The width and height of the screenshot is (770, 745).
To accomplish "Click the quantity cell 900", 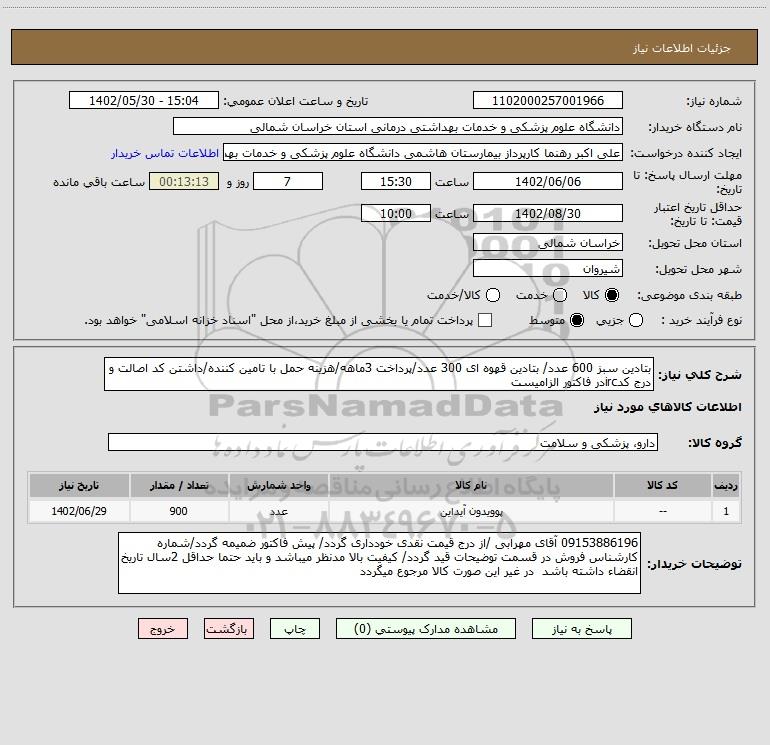I will tap(179, 511).
